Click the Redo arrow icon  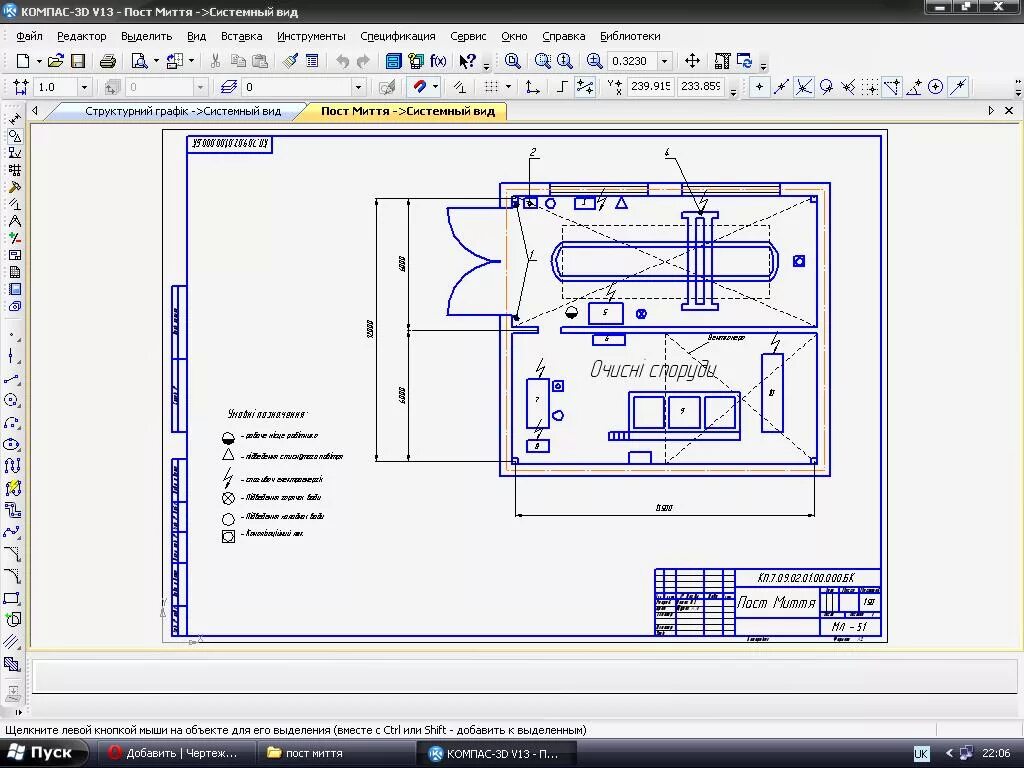[363, 61]
